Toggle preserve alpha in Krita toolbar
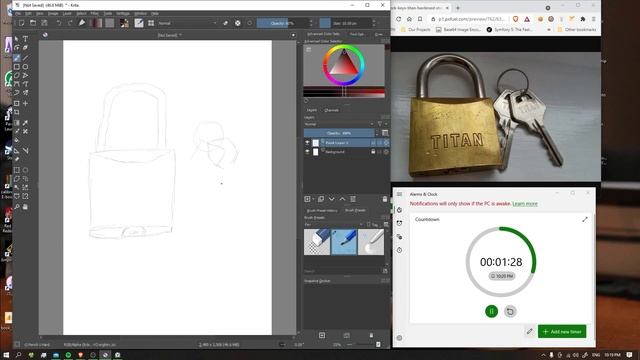Viewport: 640px width, 360px height. pyautogui.click(x=238, y=23)
